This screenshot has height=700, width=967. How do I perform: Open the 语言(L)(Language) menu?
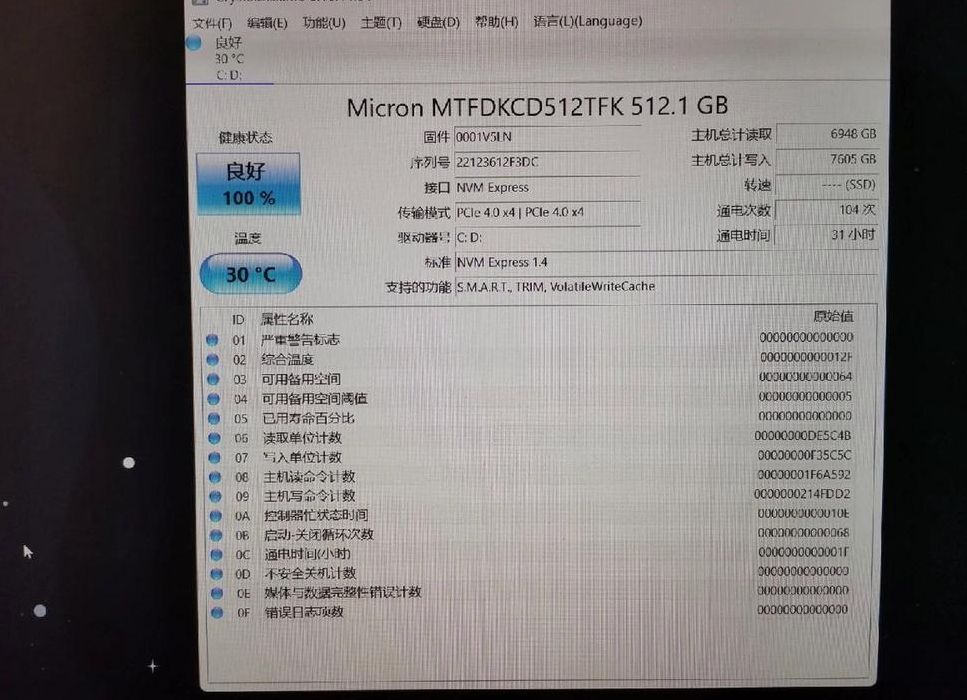(x=588, y=21)
